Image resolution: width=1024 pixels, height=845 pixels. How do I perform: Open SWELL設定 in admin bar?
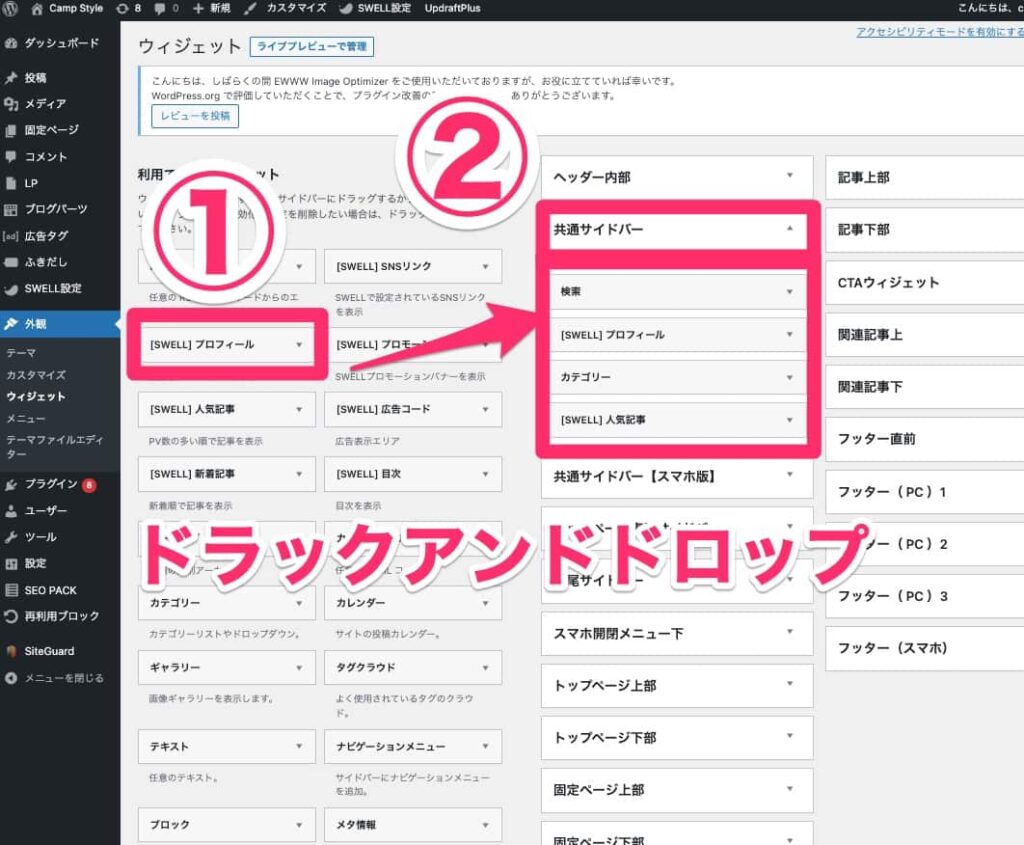coord(376,8)
